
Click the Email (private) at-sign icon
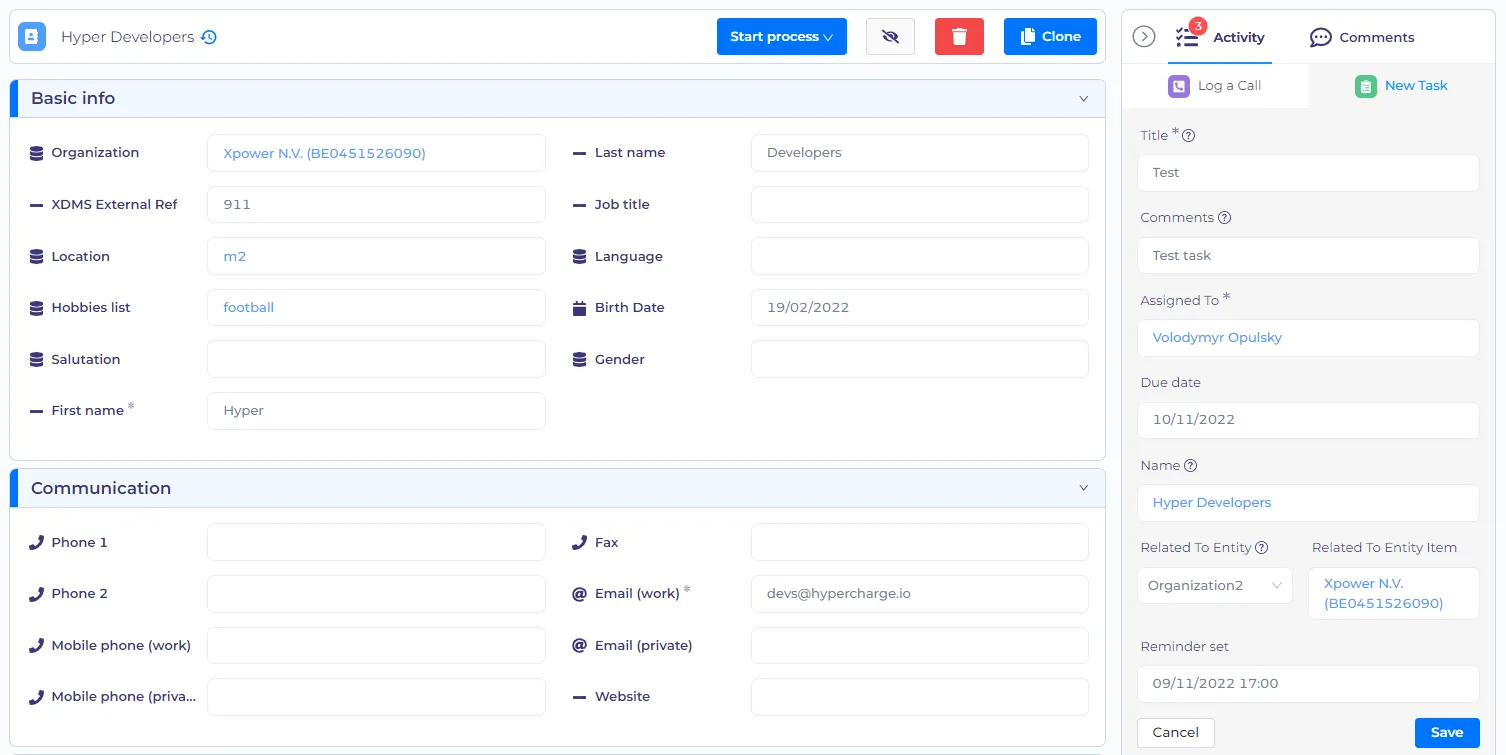579,646
